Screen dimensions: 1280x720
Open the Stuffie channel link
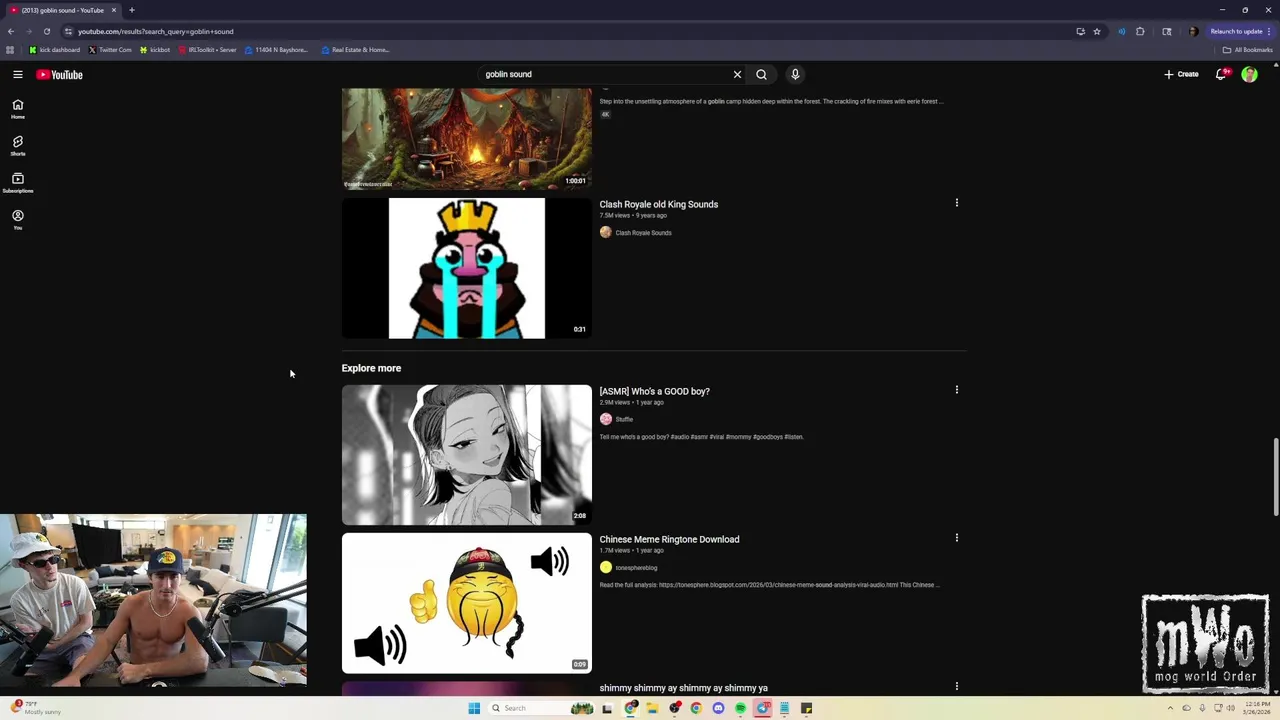pyautogui.click(x=624, y=420)
